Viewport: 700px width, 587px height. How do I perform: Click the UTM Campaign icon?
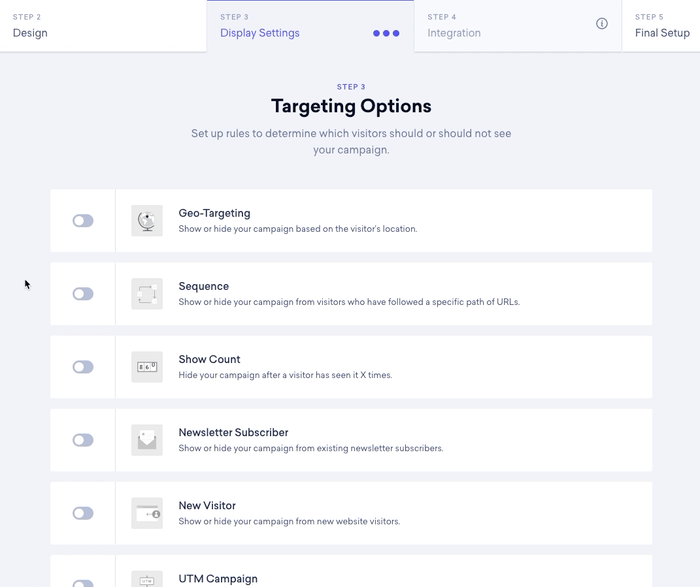point(147,580)
